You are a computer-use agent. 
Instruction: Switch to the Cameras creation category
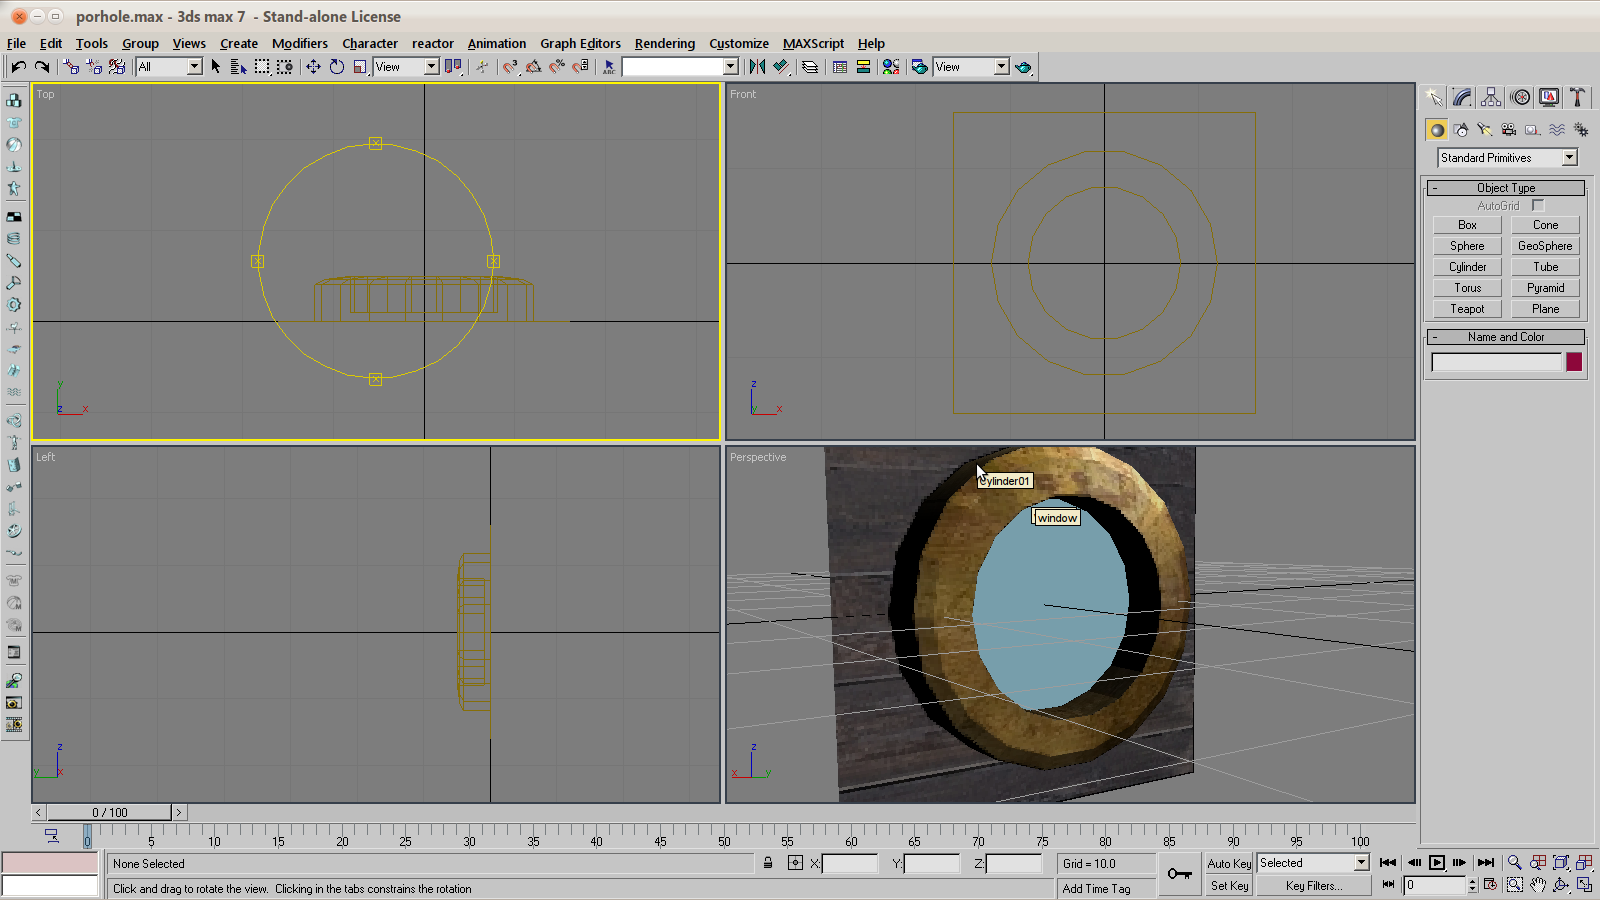pos(1509,130)
